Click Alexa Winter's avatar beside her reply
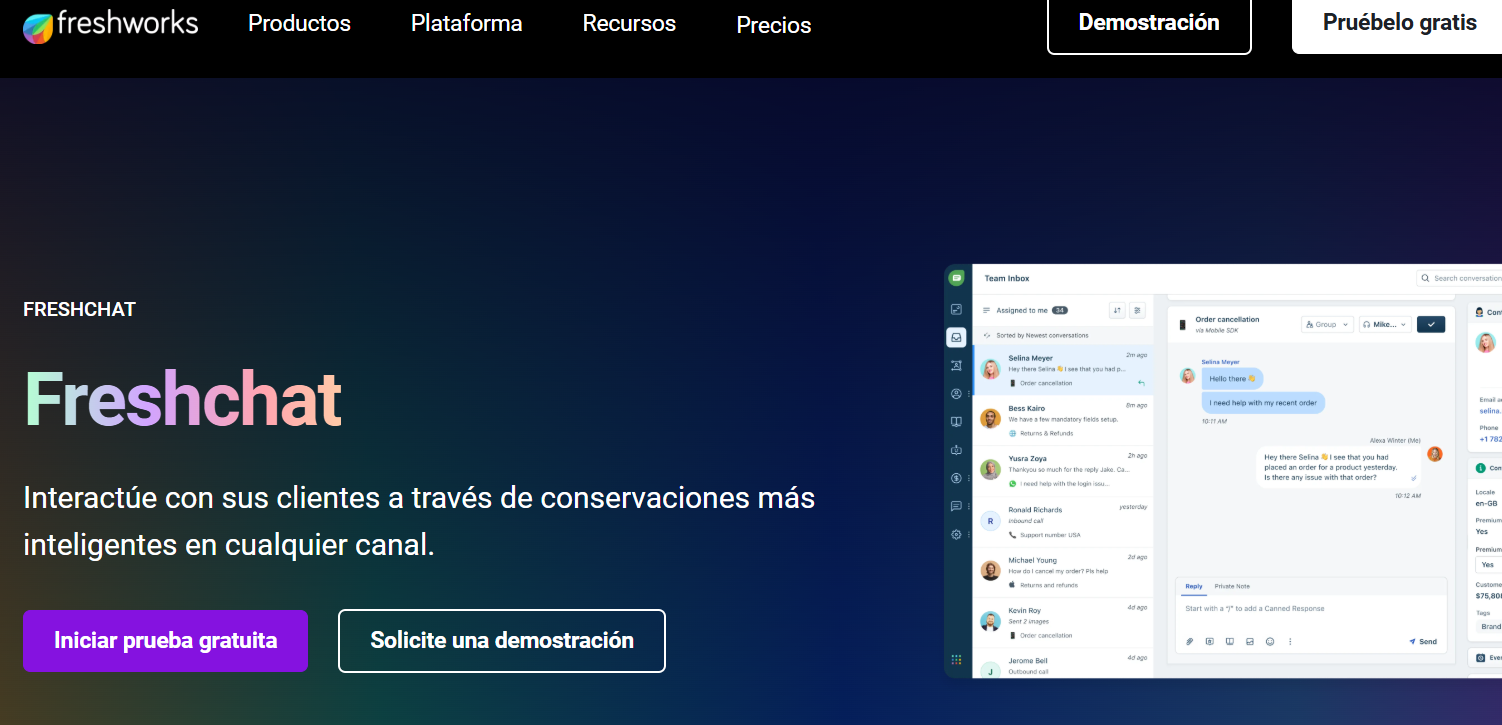 1435,454
